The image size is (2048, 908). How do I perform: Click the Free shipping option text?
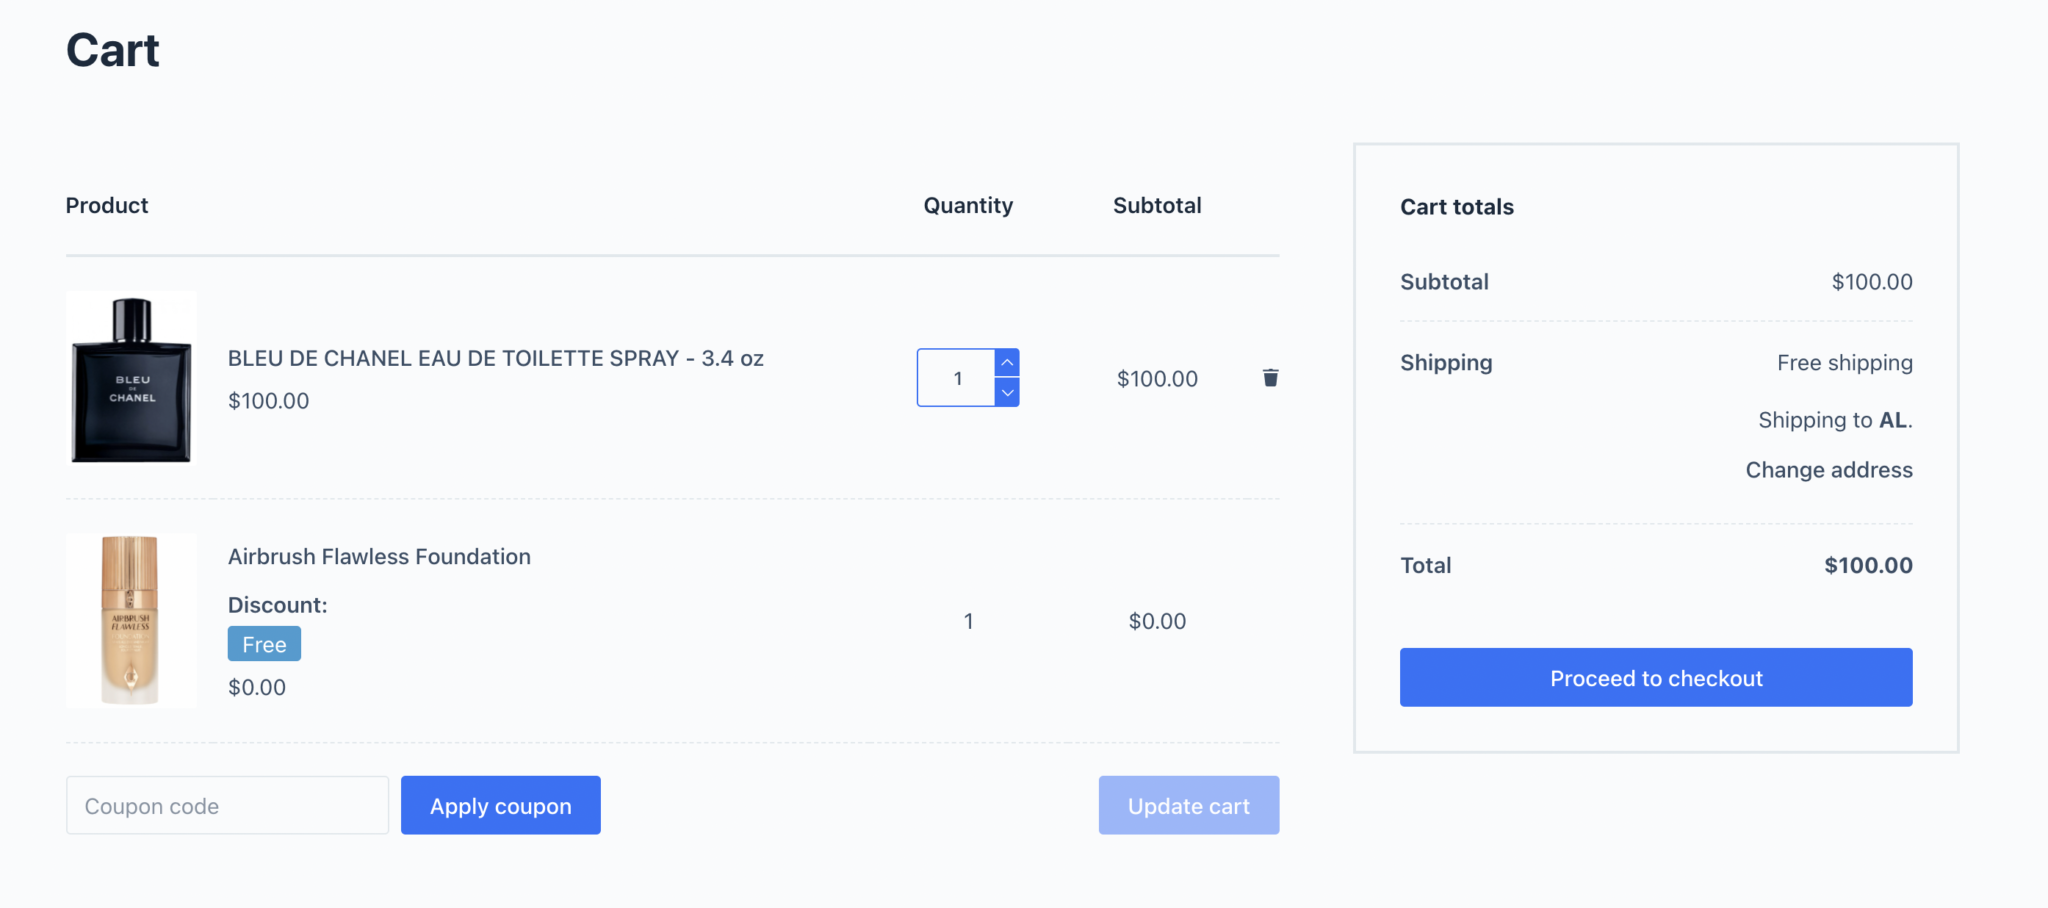(x=1844, y=363)
